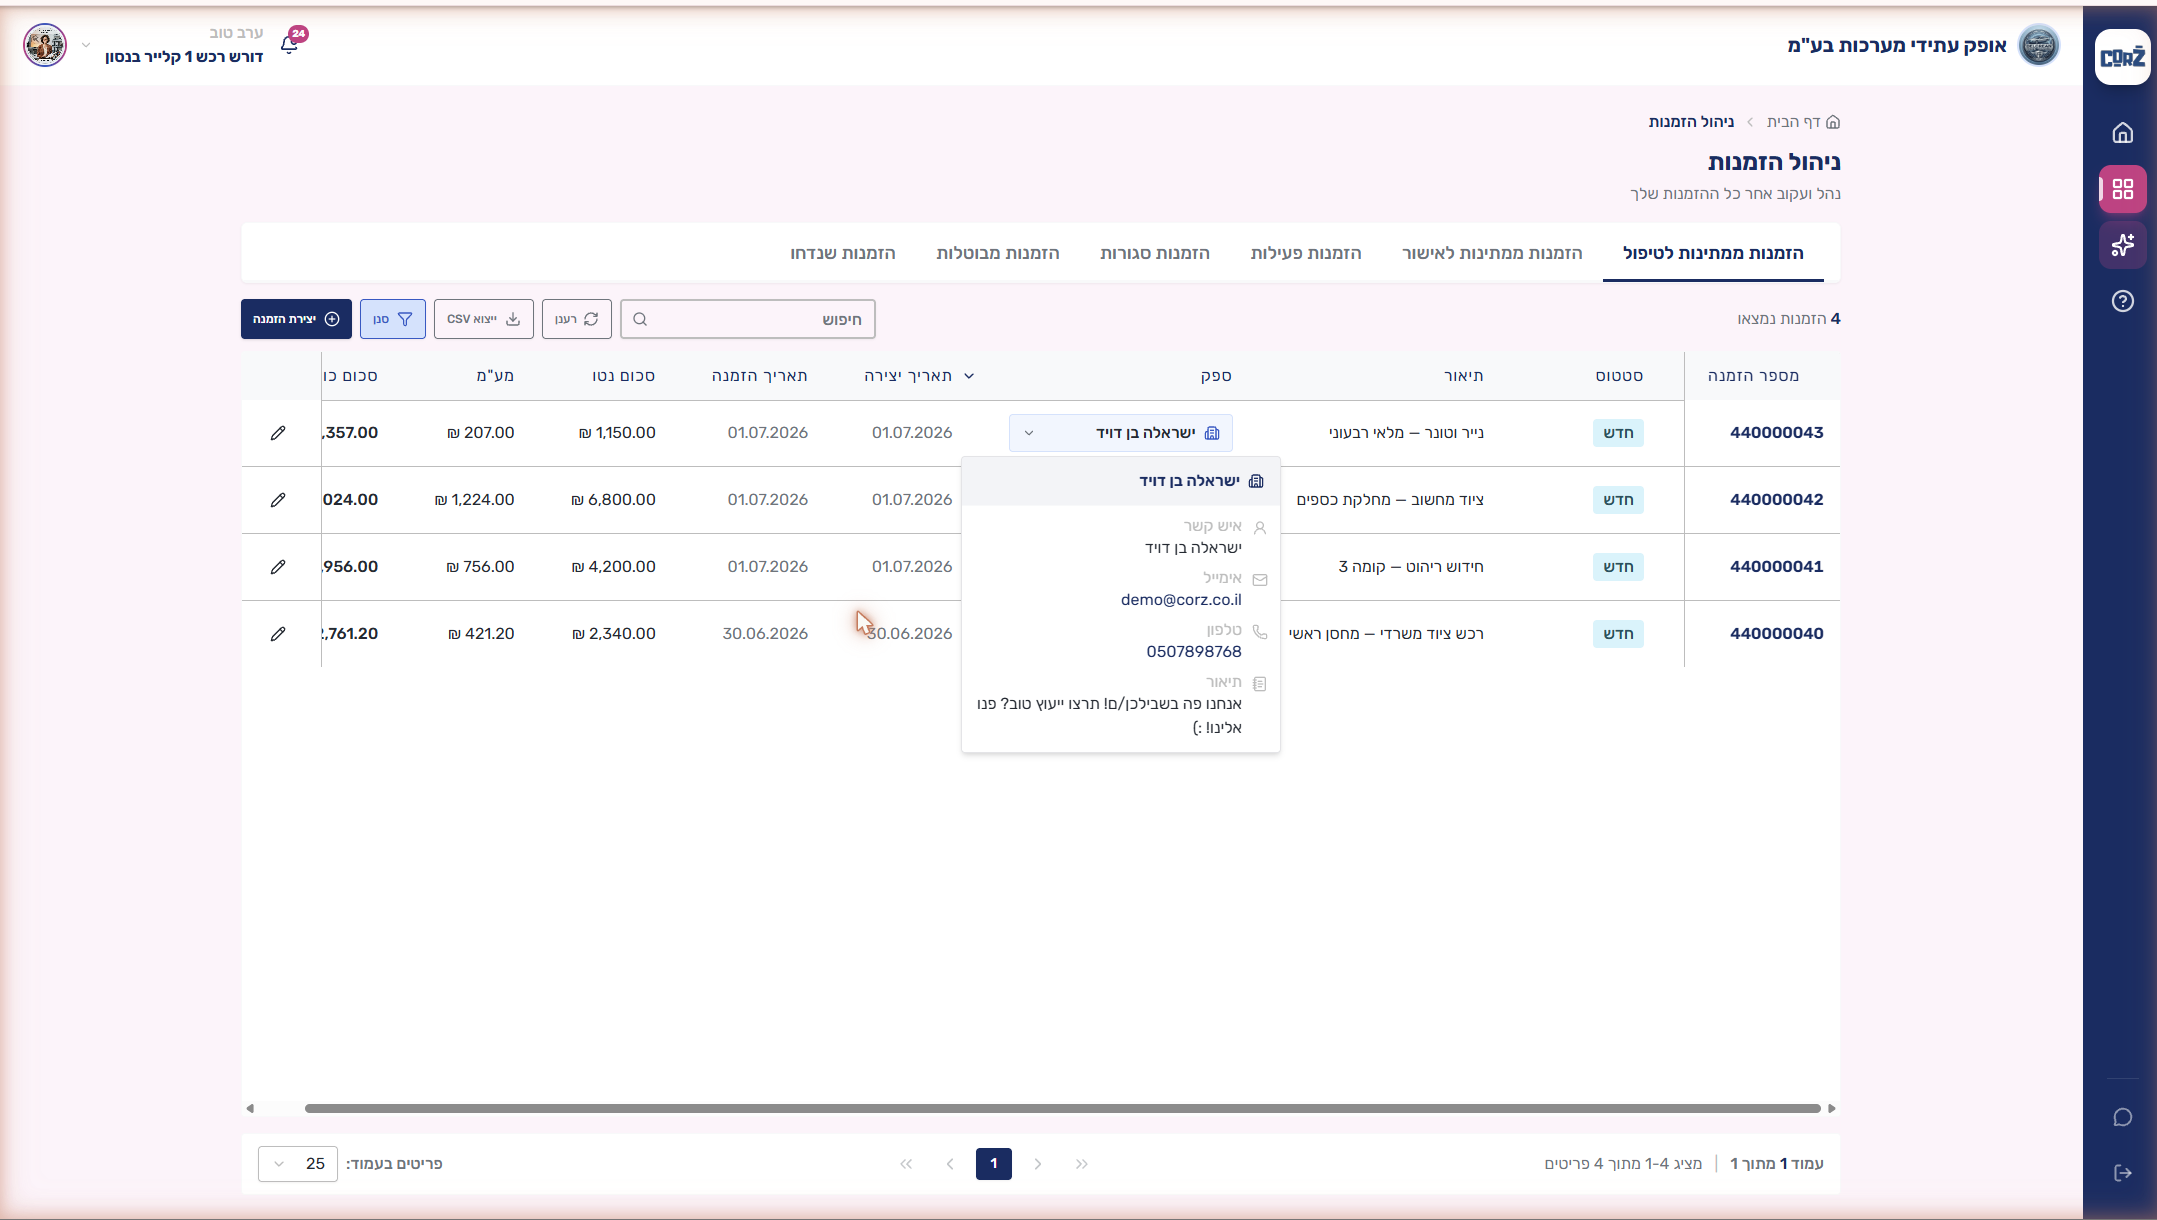The height and width of the screenshot is (1220, 2157).
Task: Click description רכש ציוד משרדי – מחסן ראשי
Action: click(x=1386, y=634)
